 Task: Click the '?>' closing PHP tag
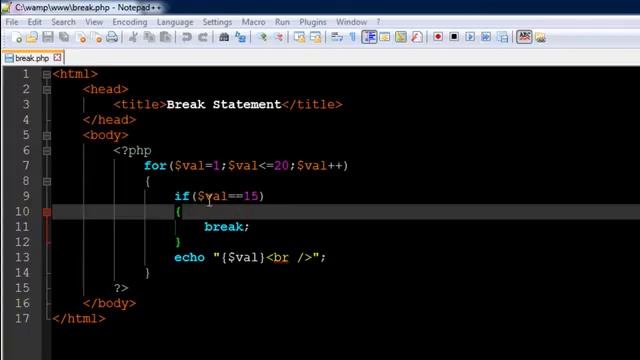point(121,288)
